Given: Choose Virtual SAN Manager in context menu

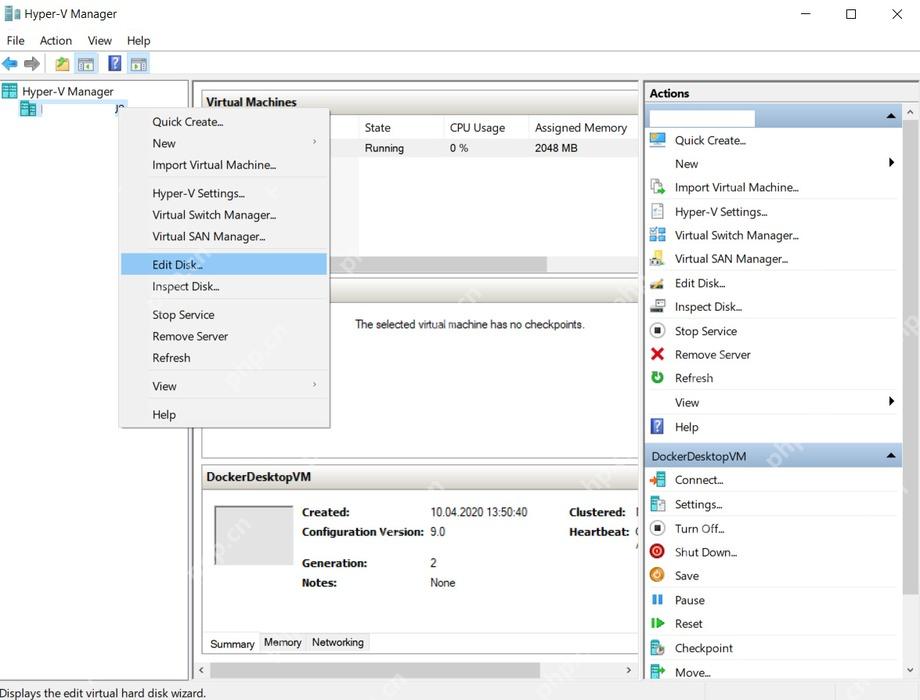Looking at the screenshot, I should [x=224, y=236].
